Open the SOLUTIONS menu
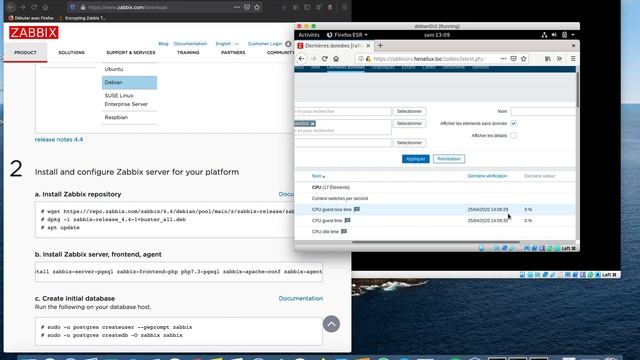 tap(71, 53)
